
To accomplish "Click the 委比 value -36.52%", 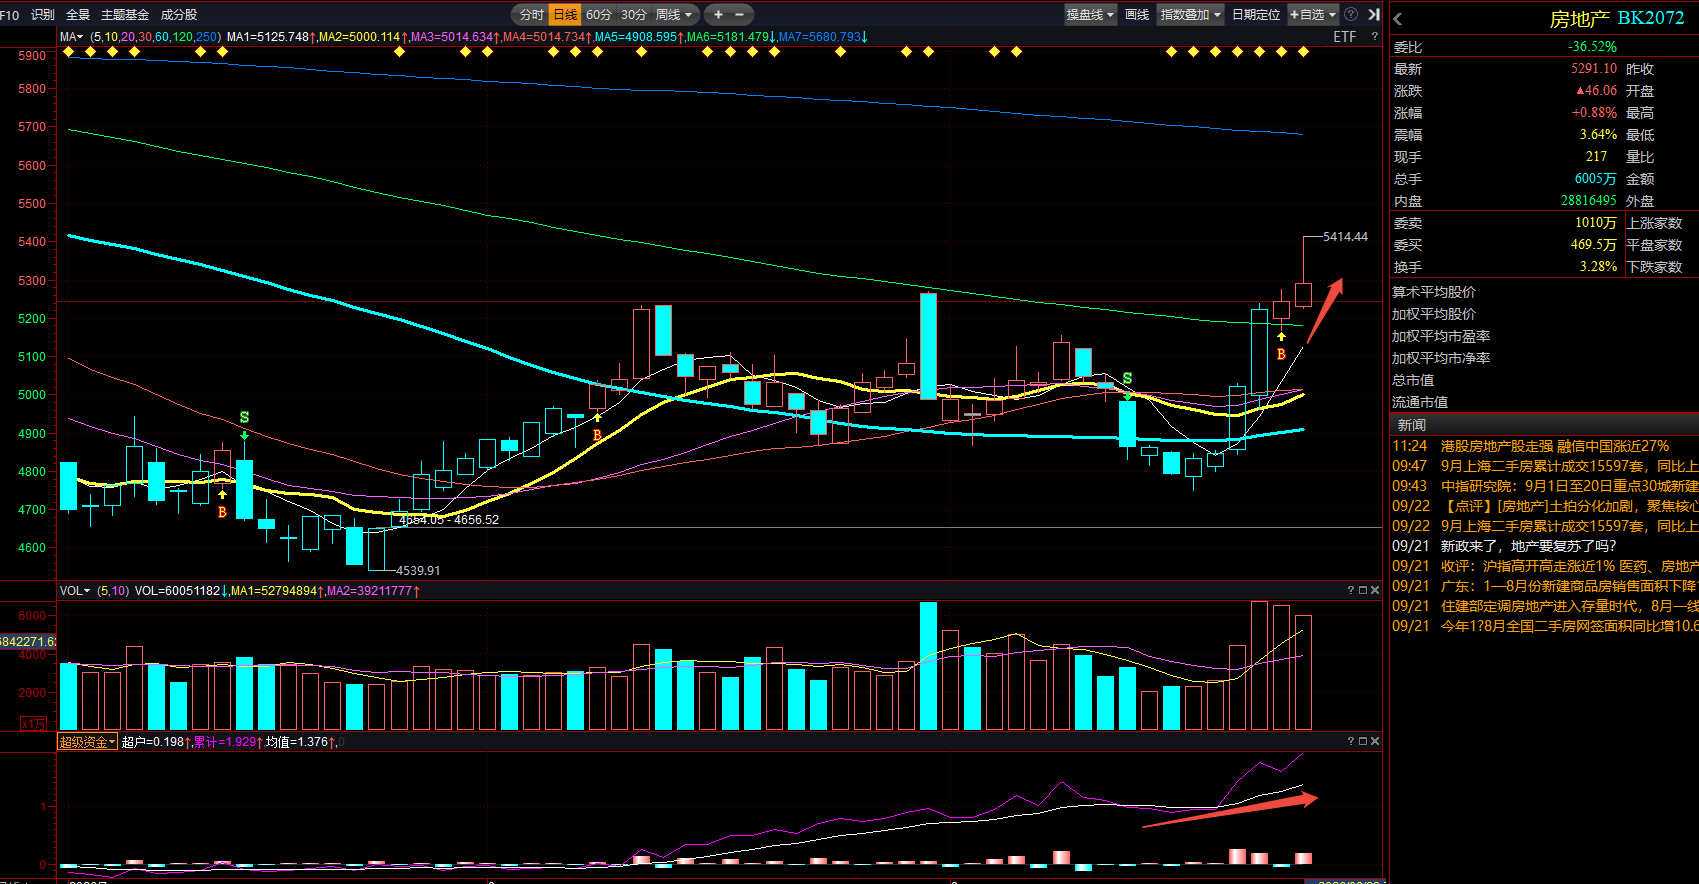I will (1592, 47).
